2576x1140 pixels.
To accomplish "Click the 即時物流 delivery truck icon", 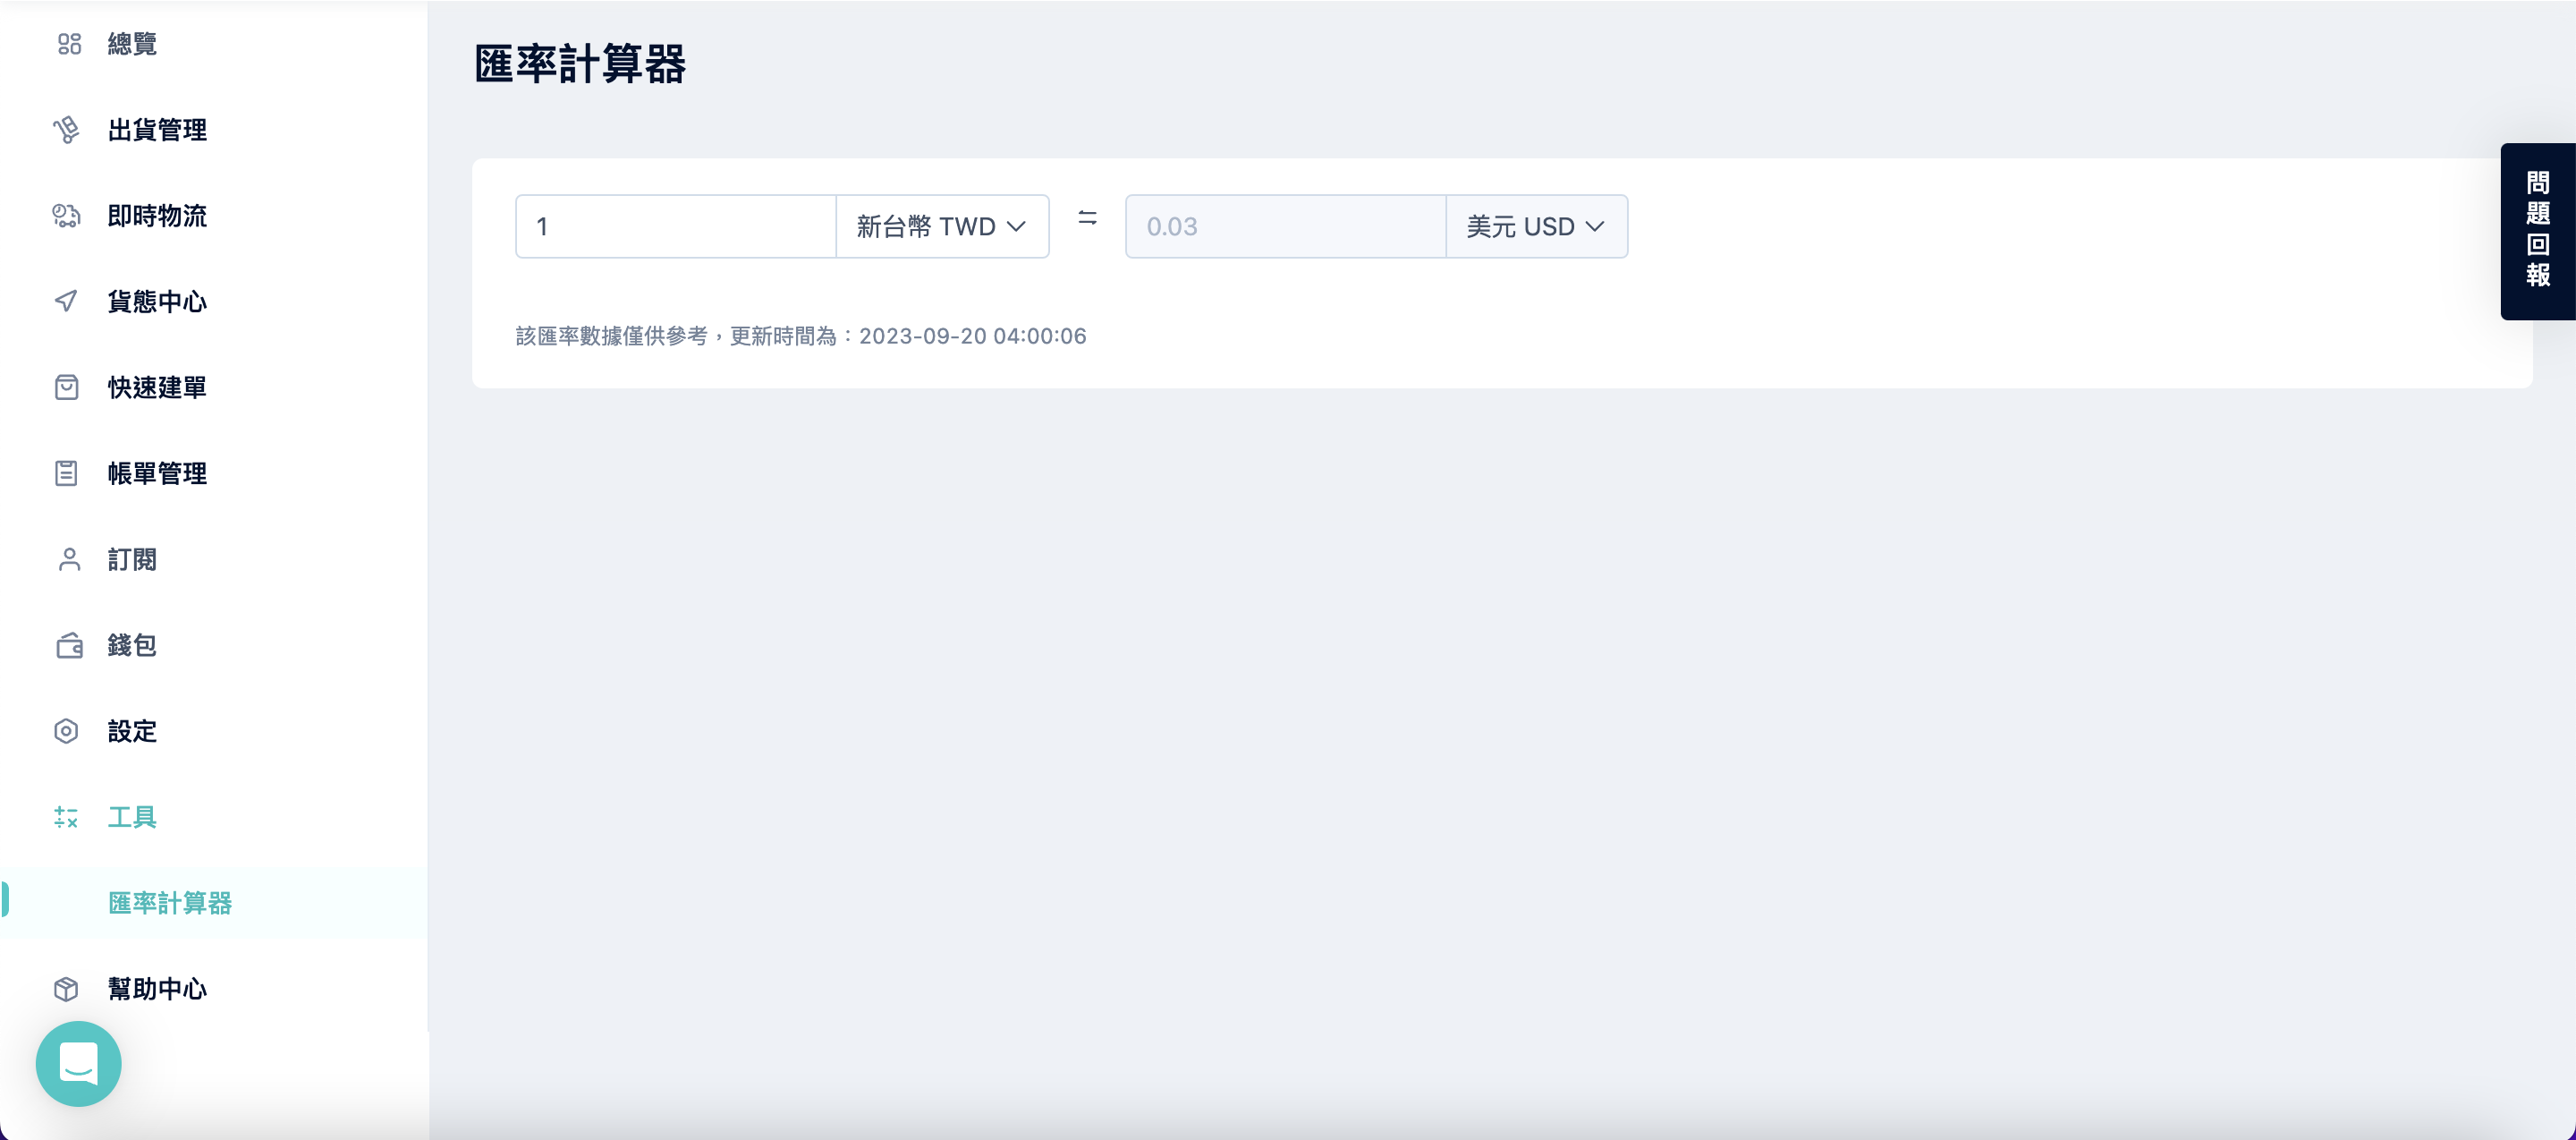I will coord(66,216).
